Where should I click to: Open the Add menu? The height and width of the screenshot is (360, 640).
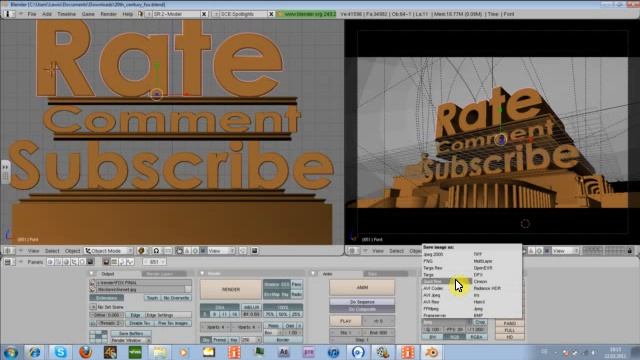(47, 14)
